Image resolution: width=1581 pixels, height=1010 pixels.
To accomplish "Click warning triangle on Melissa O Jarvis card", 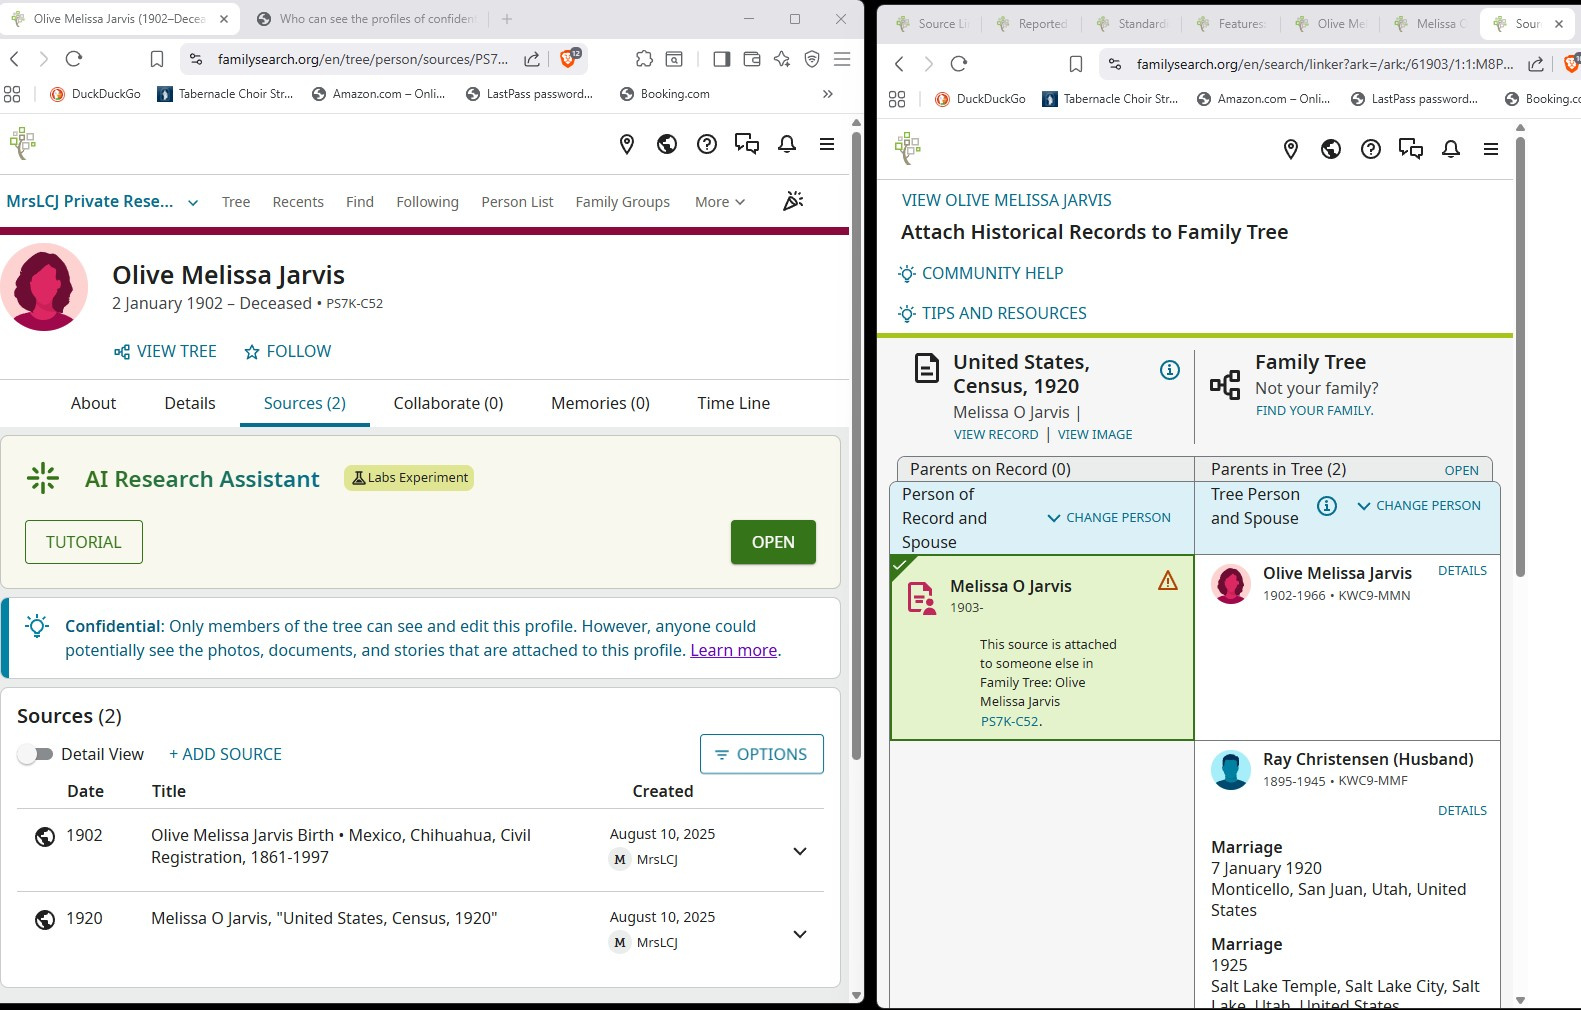I will (x=1167, y=580).
